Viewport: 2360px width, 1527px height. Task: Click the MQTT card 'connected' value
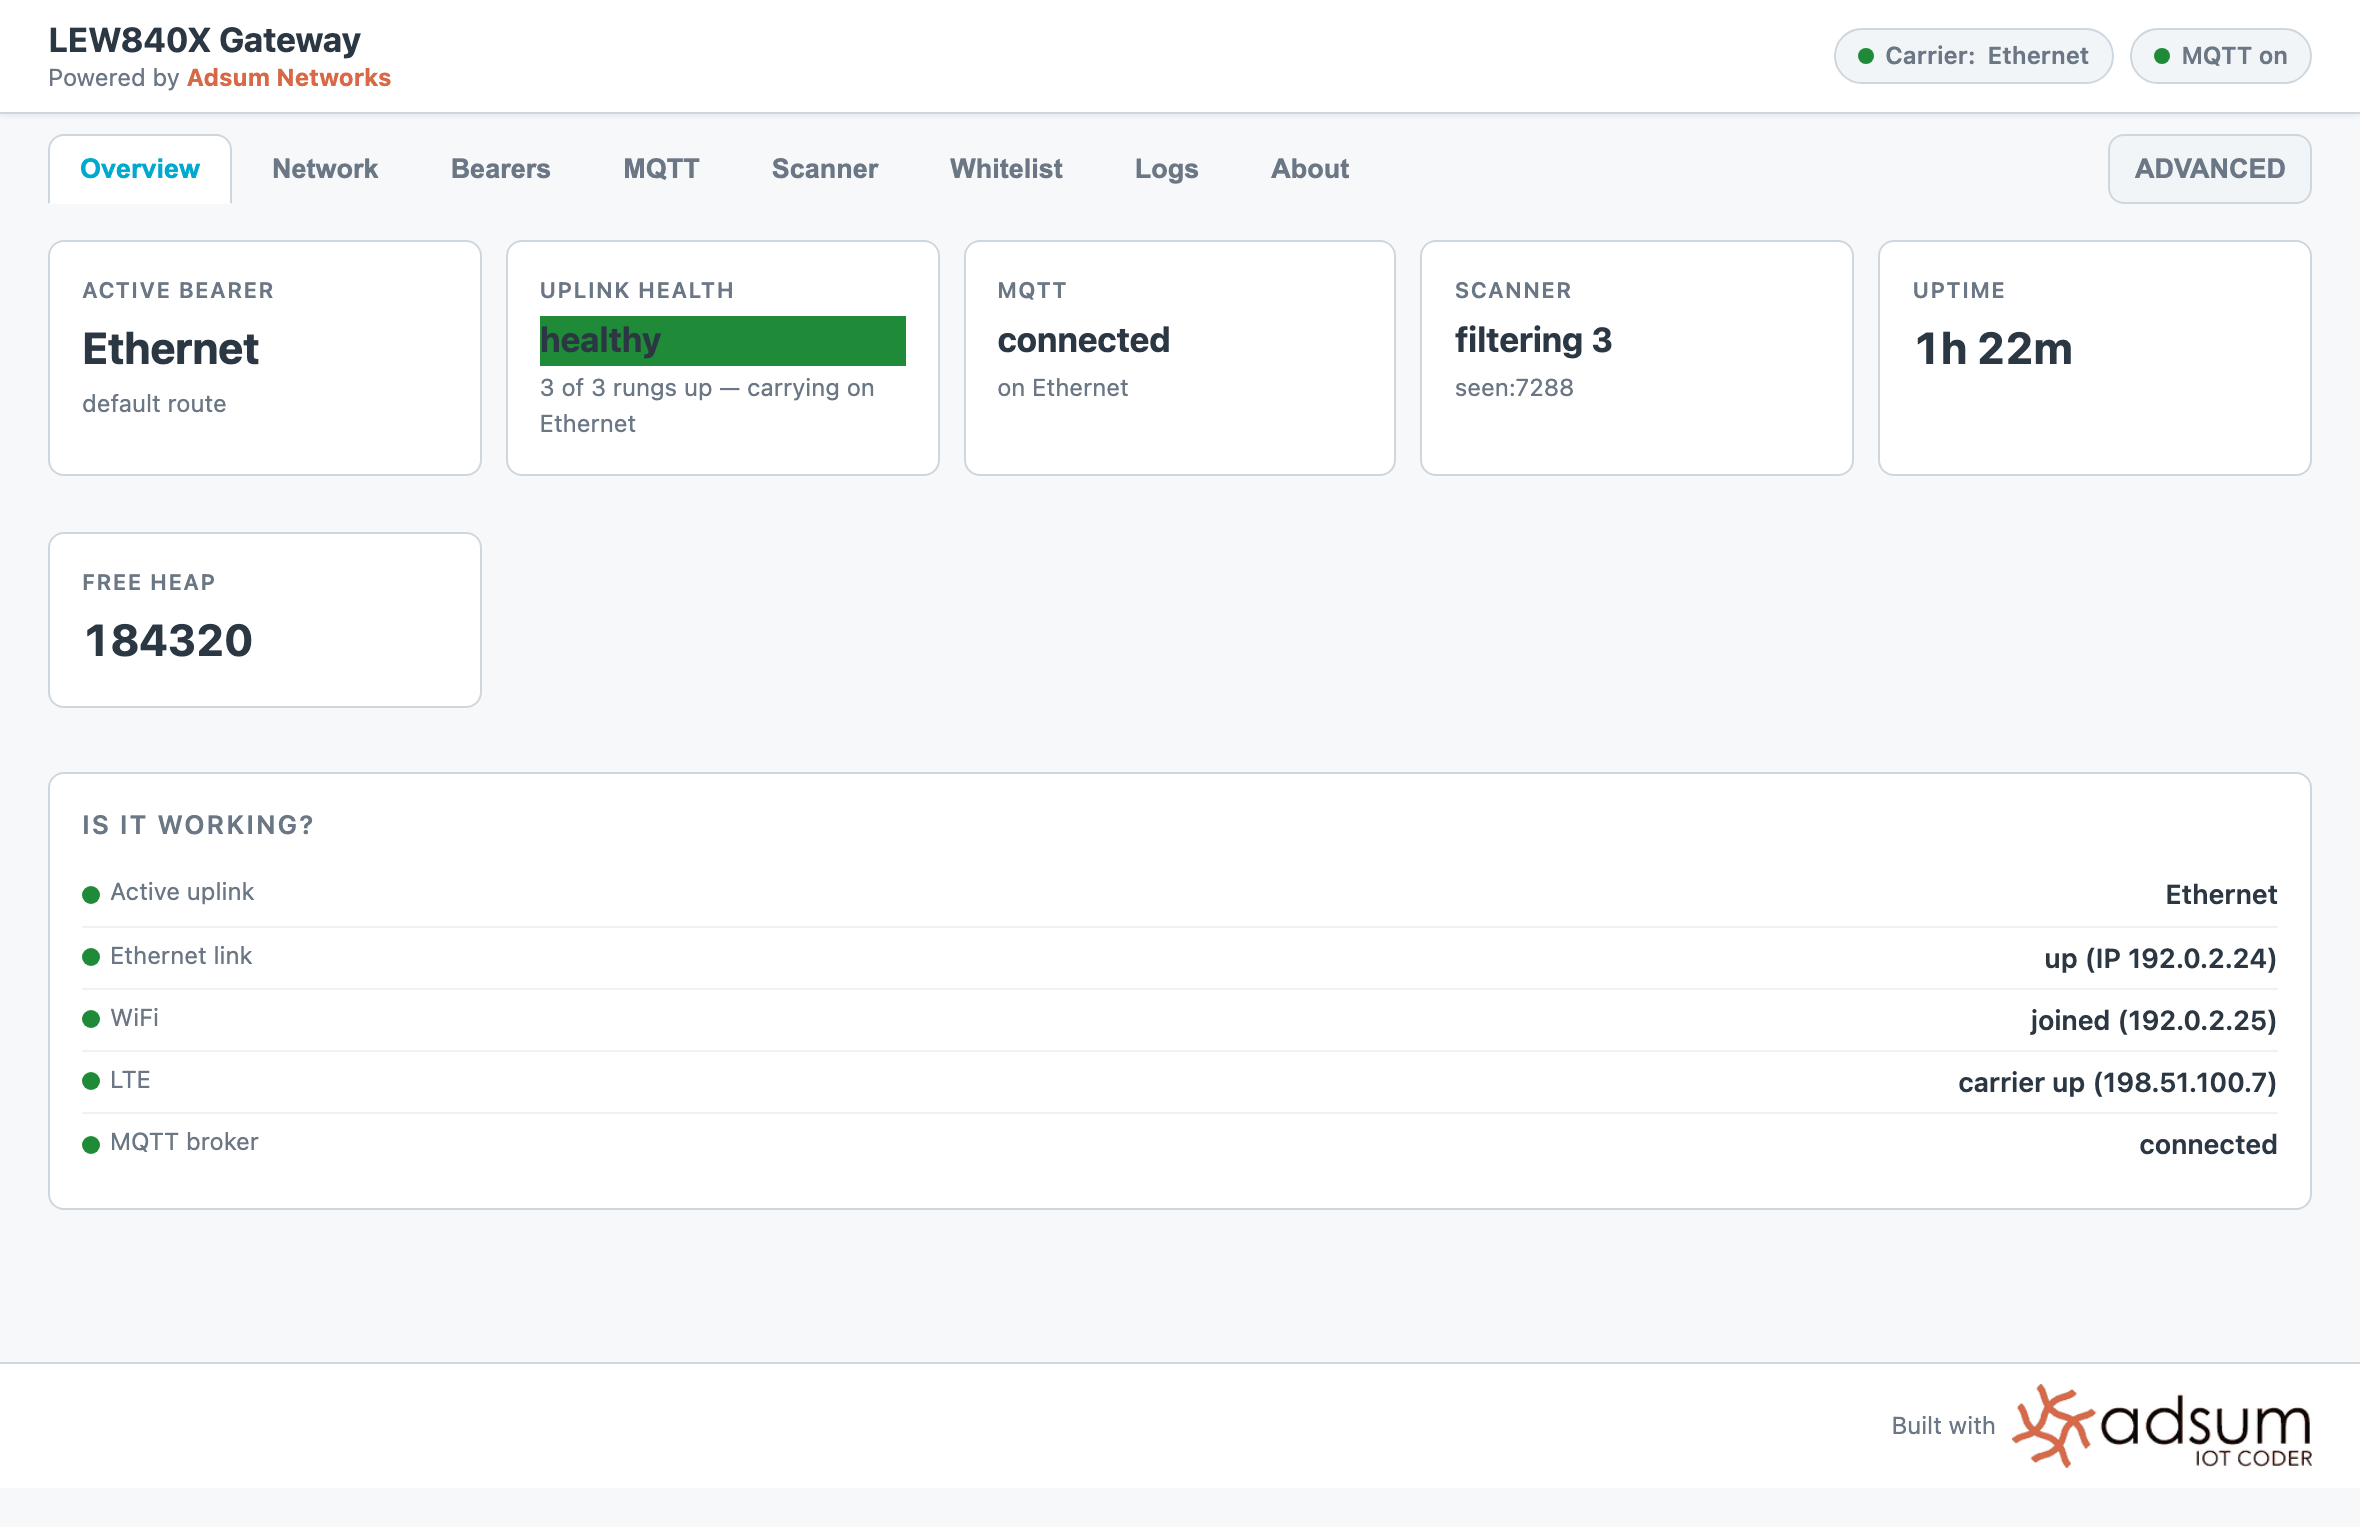click(x=1084, y=341)
